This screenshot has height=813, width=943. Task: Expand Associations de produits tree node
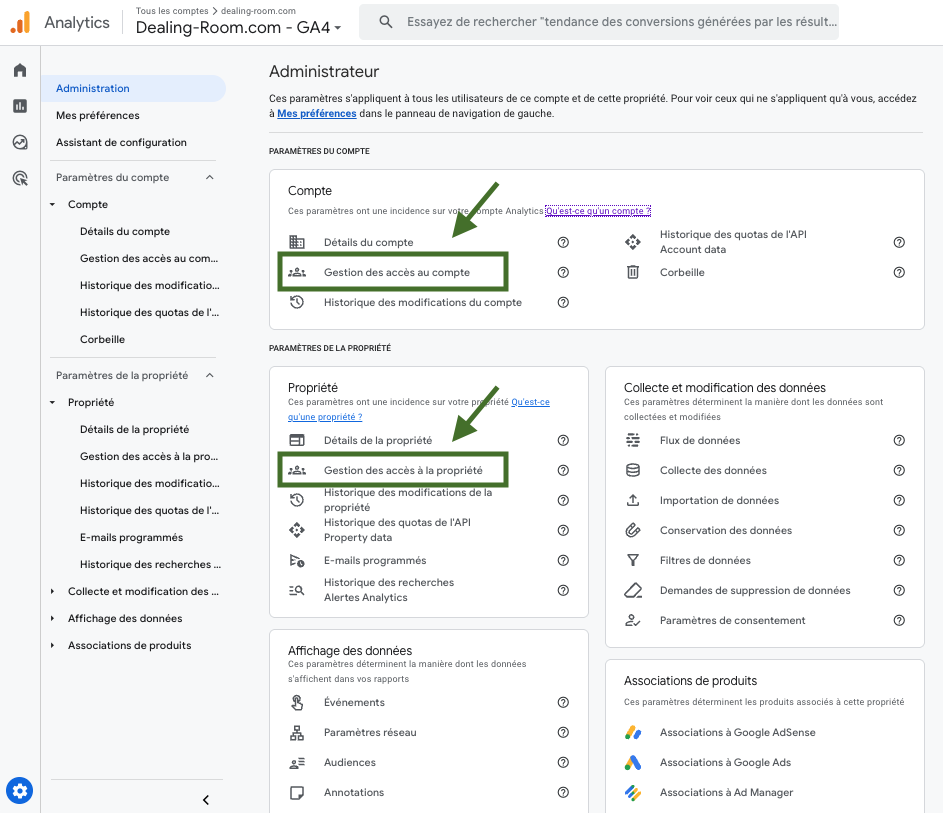(x=52, y=645)
